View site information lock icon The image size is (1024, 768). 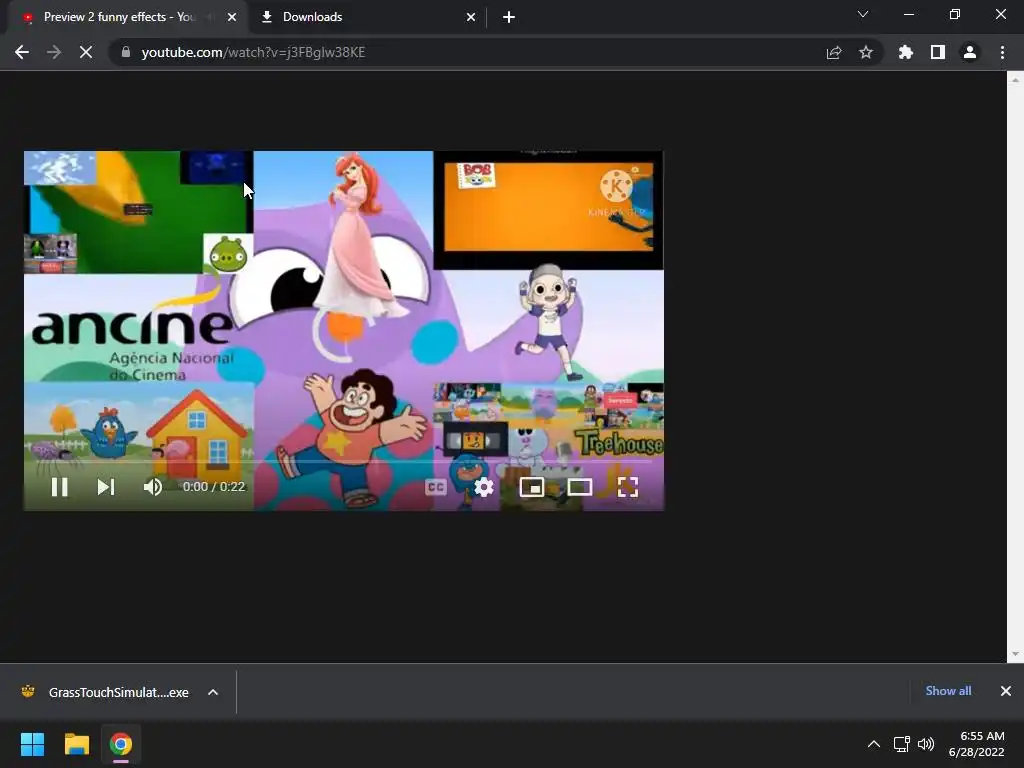(126, 52)
